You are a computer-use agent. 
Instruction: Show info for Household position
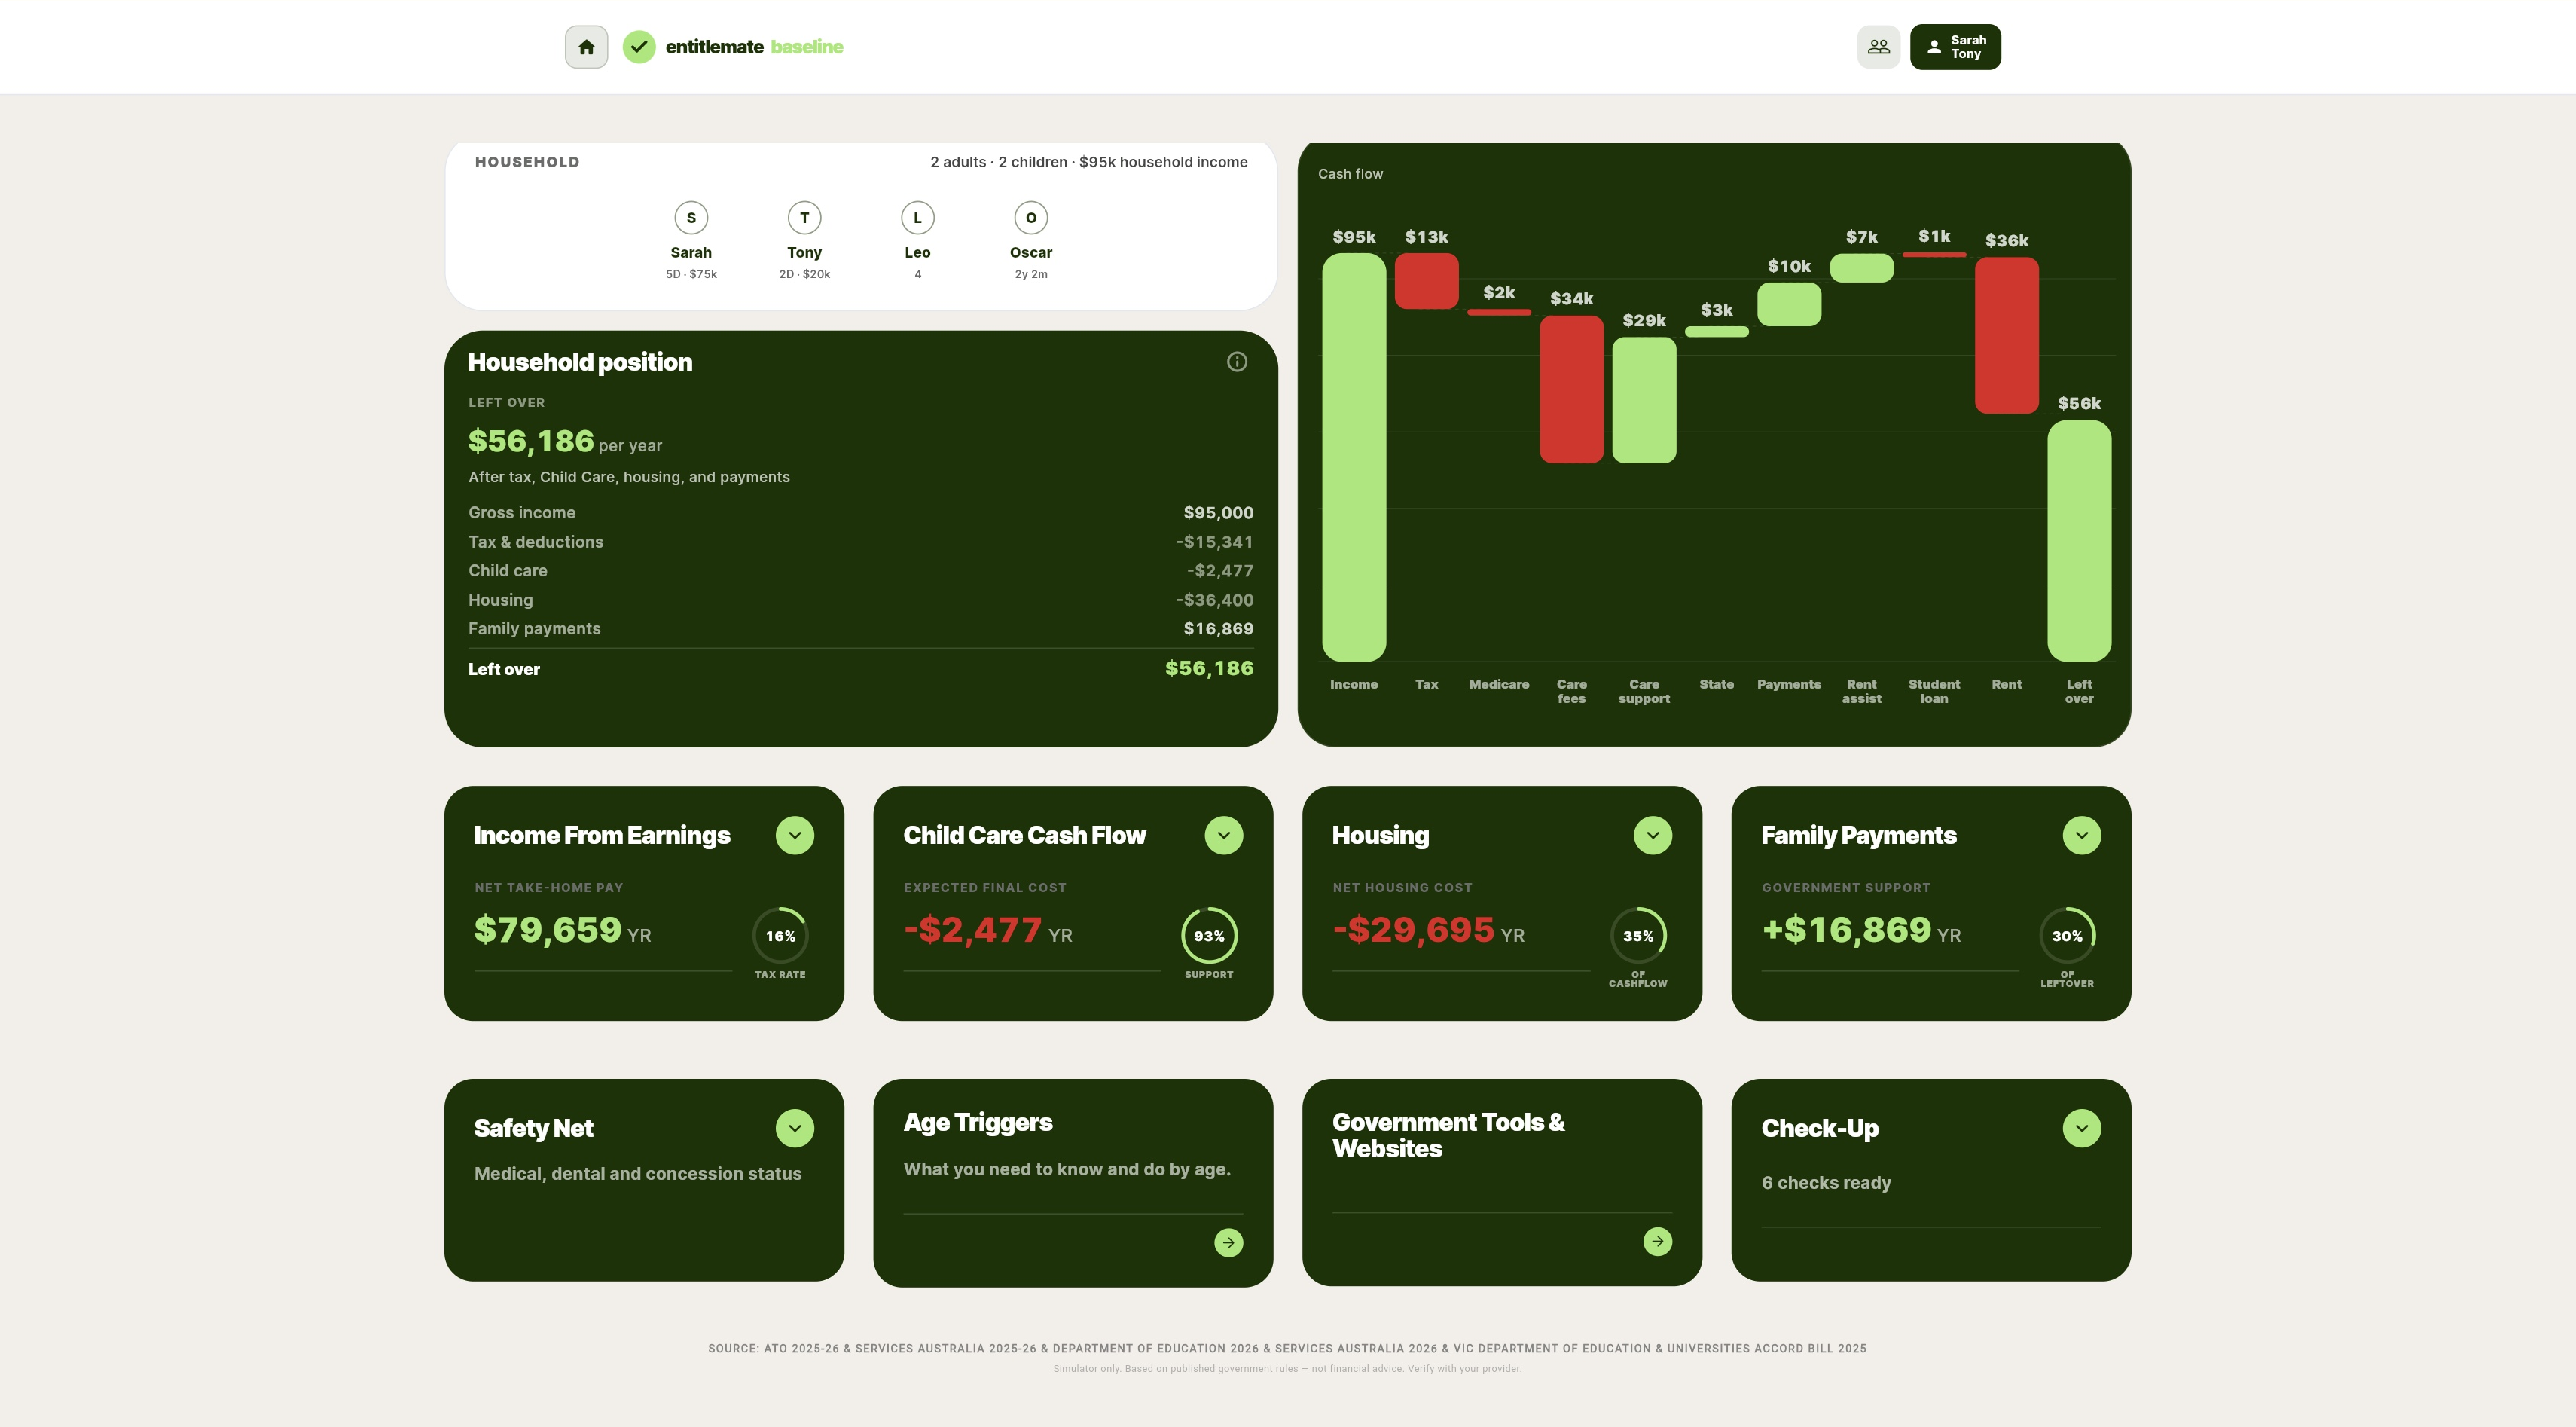click(1237, 362)
